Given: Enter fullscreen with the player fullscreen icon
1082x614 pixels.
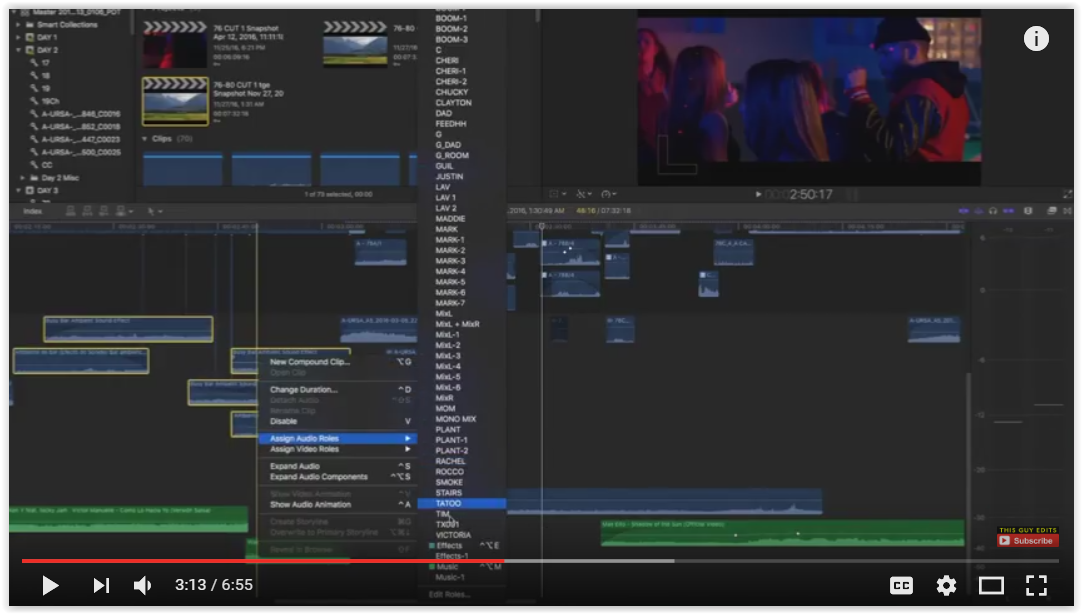Looking at the screenshot, I should (1038, 585).
